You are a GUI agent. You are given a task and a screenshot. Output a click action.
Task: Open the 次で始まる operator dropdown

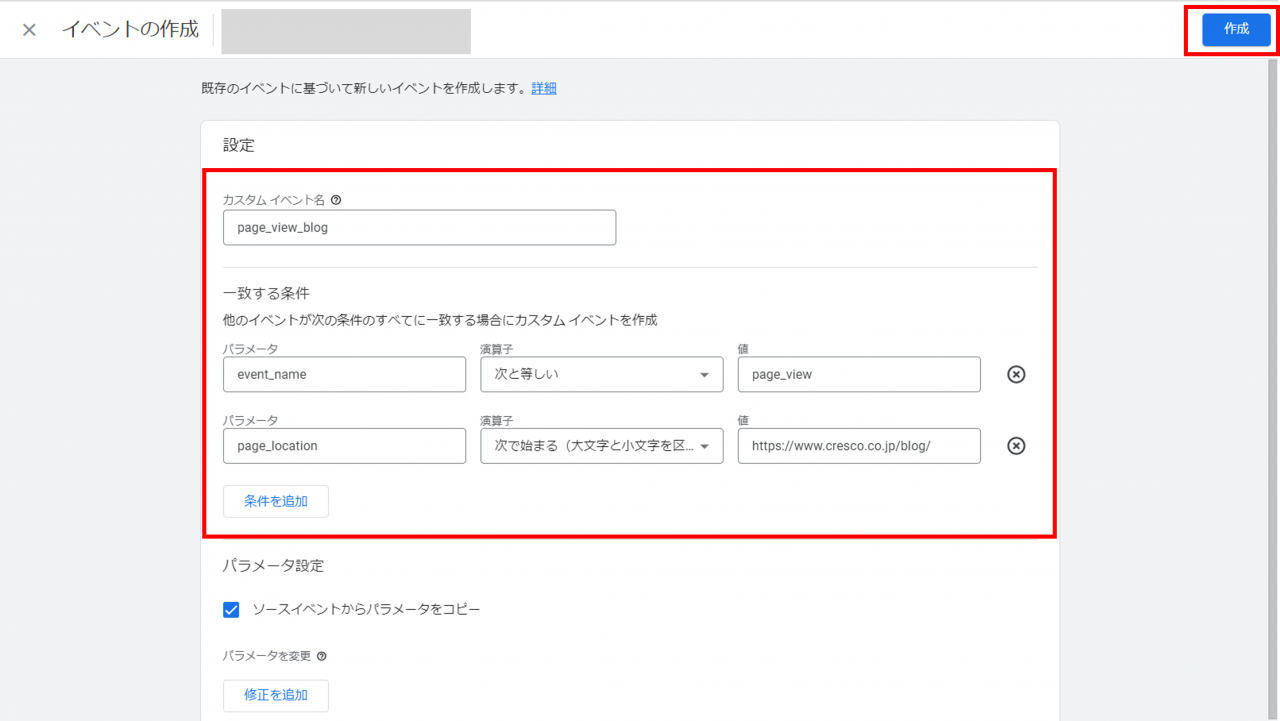601,446
